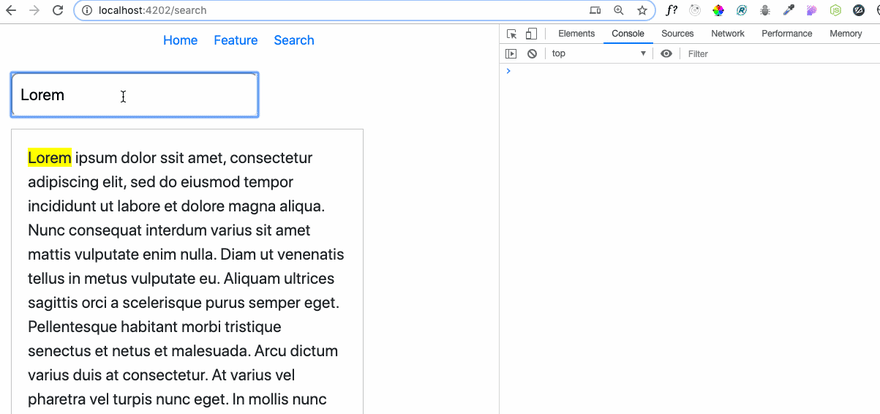This screenshot has height=414, width=880.
Task: Open the zoom magnifier icon in address bar
Action: [x=618, y=10]
